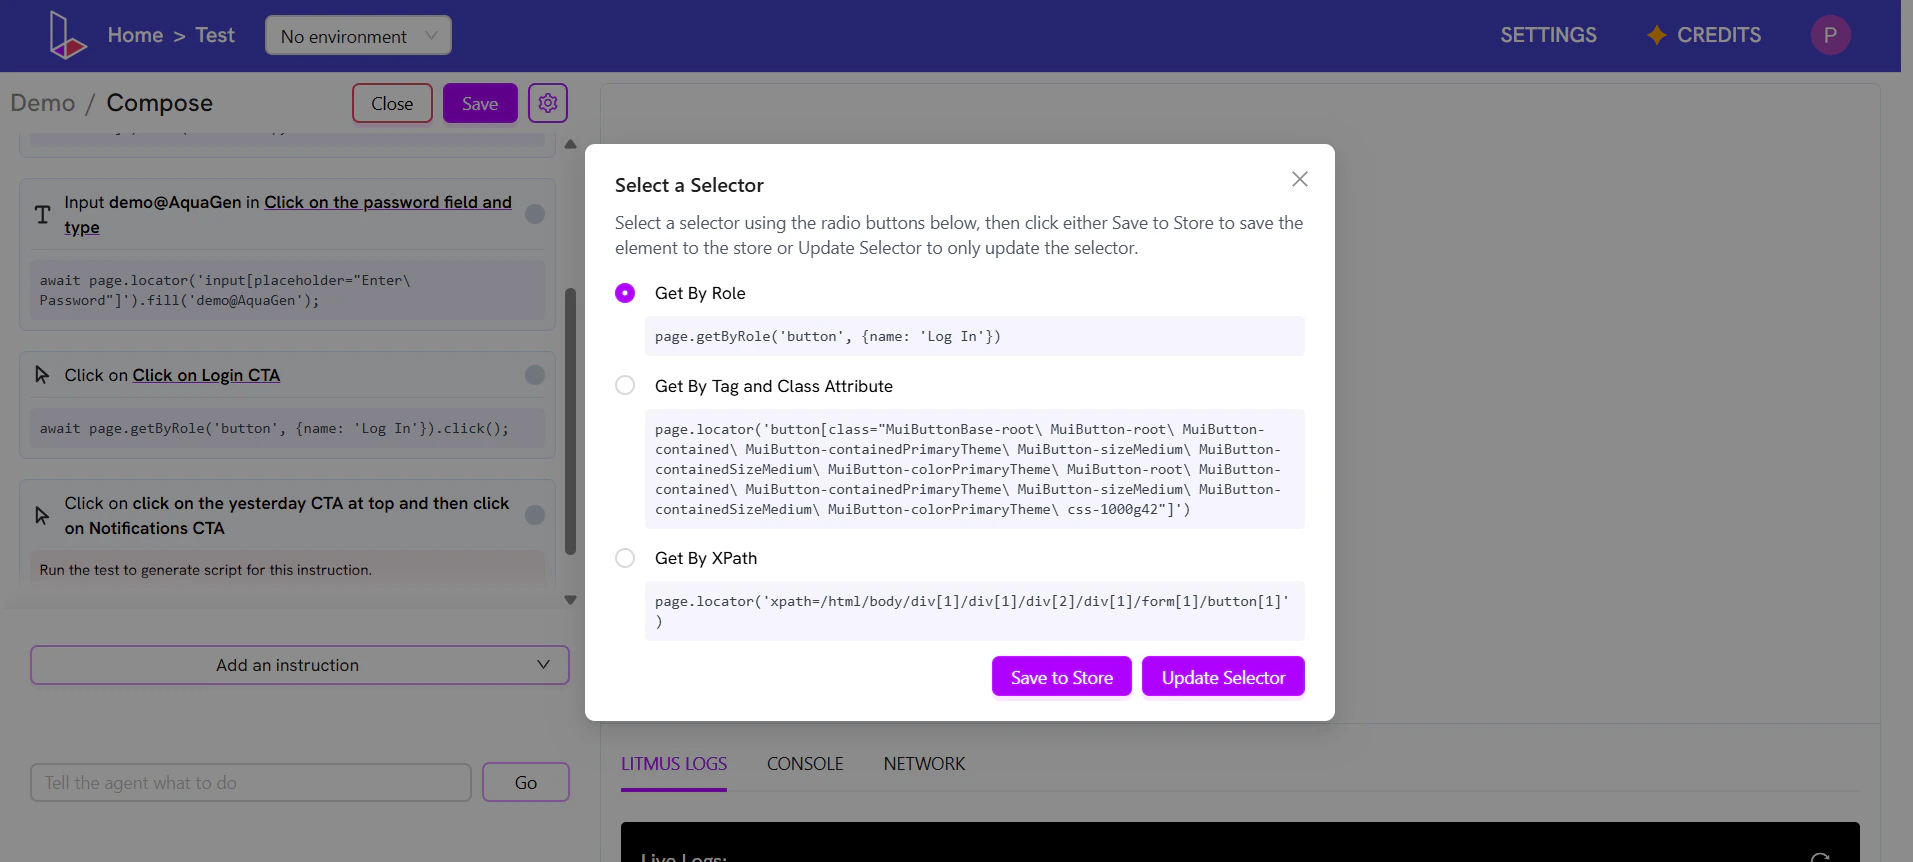Click the instruction list scrollbar thumb
Viewport: 1913px width, 862px height.
(x=570, y=421)
